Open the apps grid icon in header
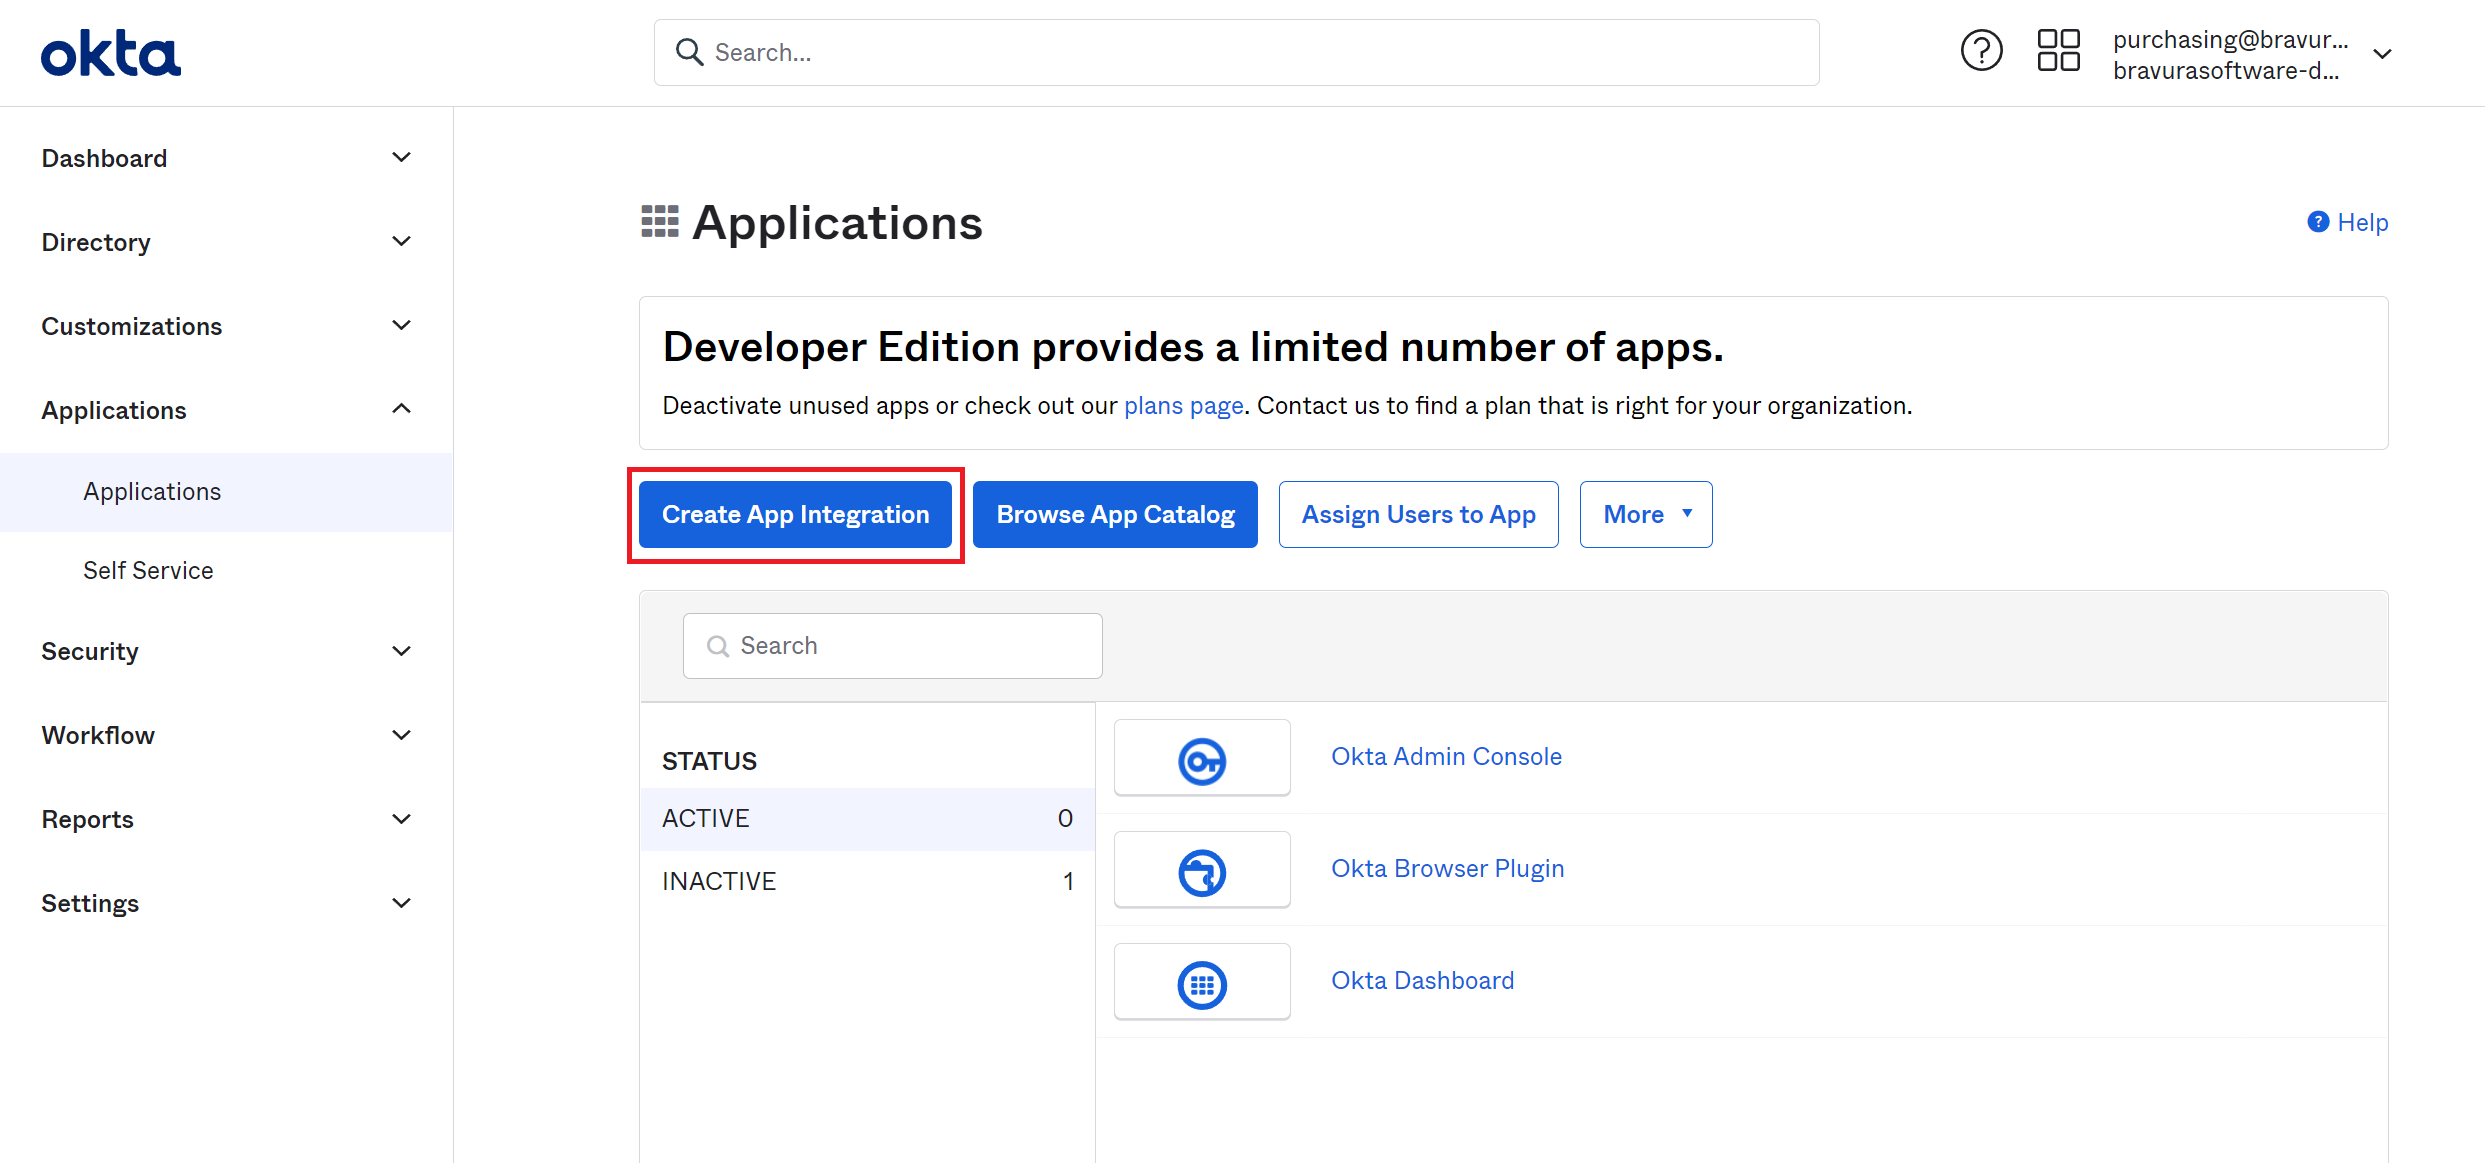 pos(2058,51)
